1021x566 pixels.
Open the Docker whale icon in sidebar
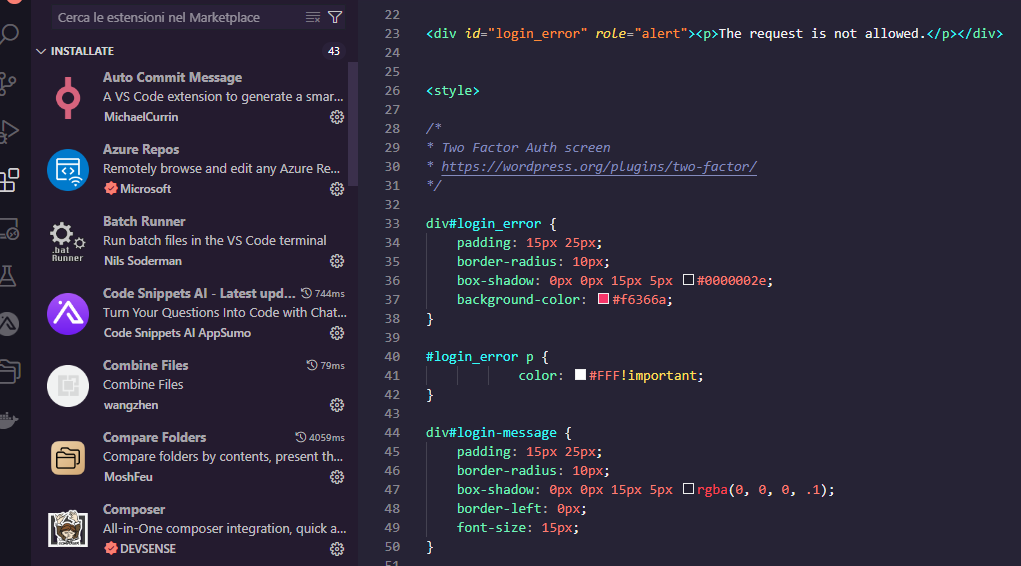(x=8, y=420)
